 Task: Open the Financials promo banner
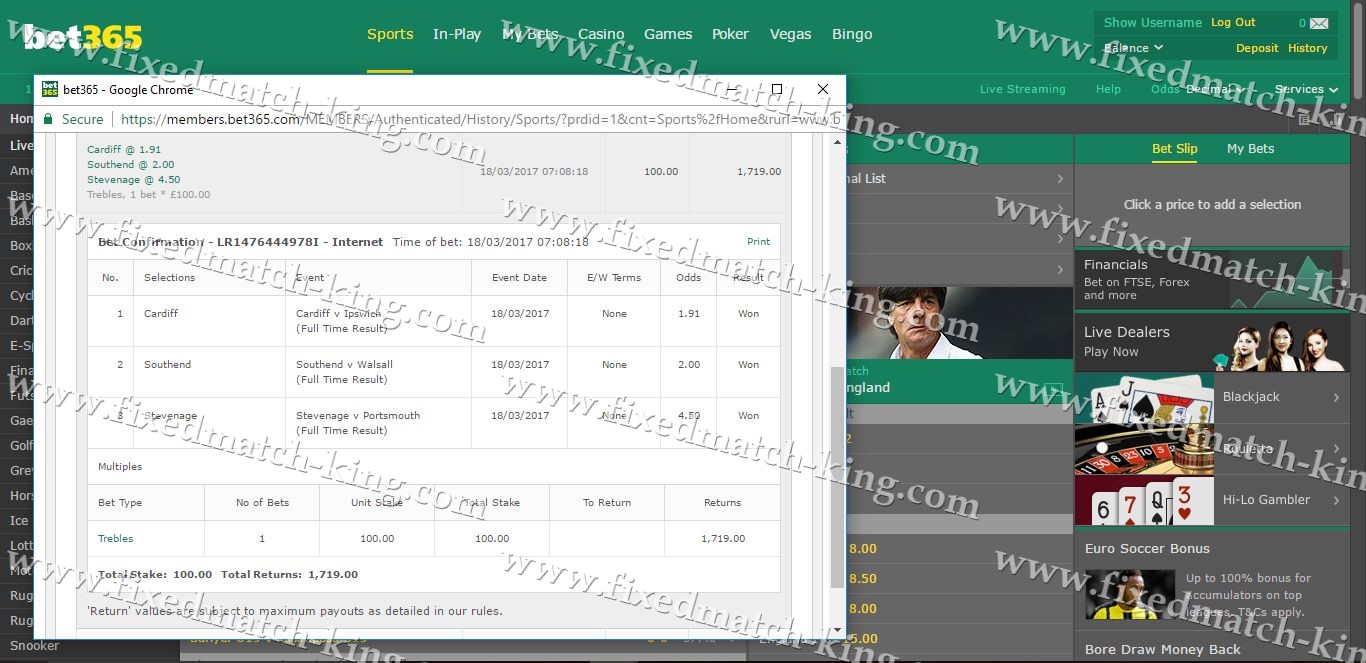click(1214, 279)
